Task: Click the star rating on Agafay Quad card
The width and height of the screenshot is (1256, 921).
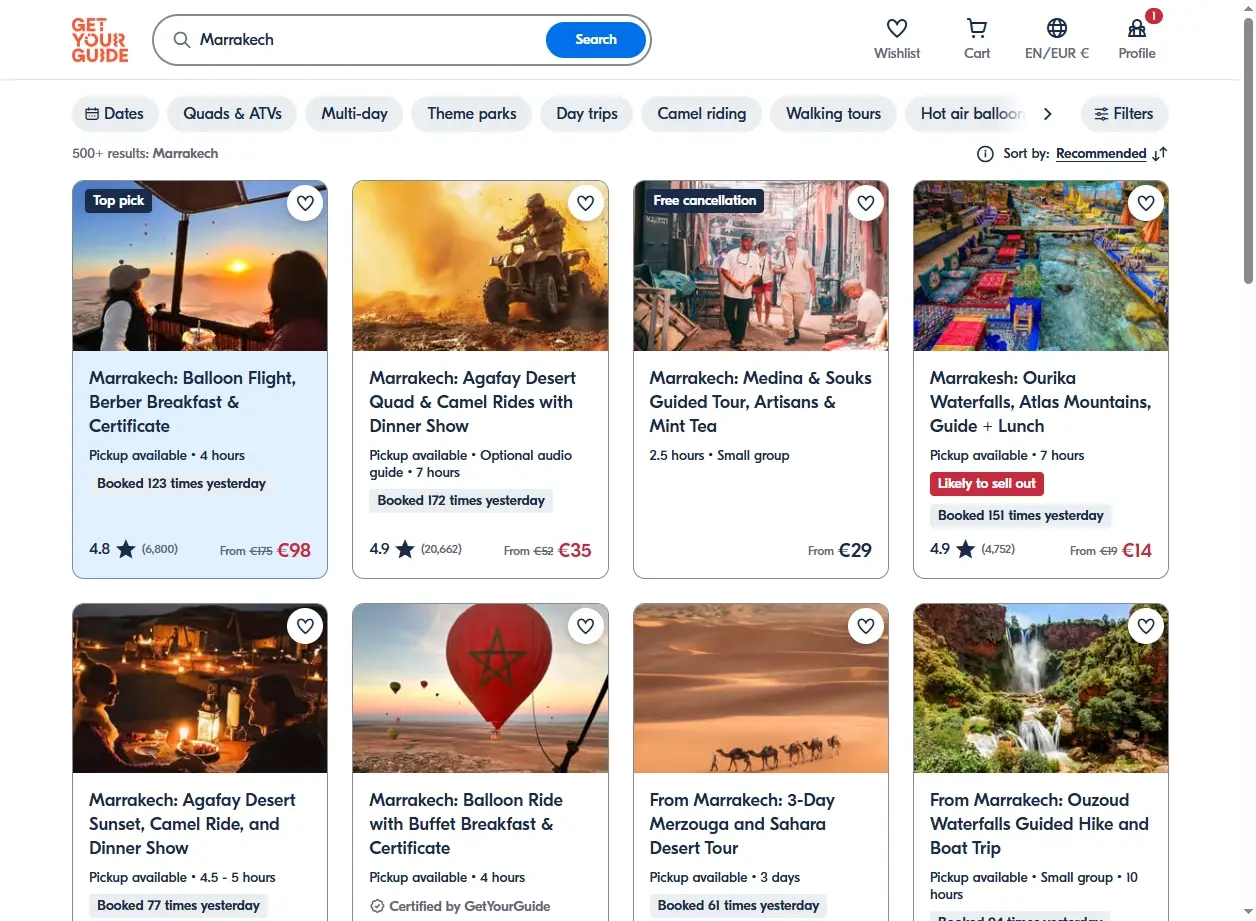Action: [405, 549]
